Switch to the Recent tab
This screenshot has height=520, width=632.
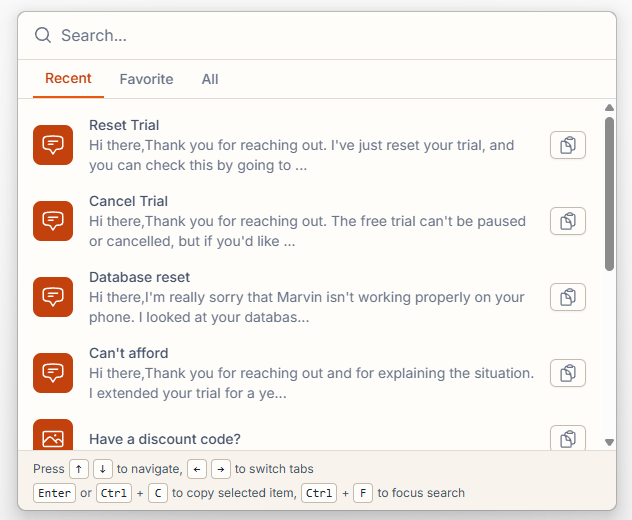tap(68, 79)
